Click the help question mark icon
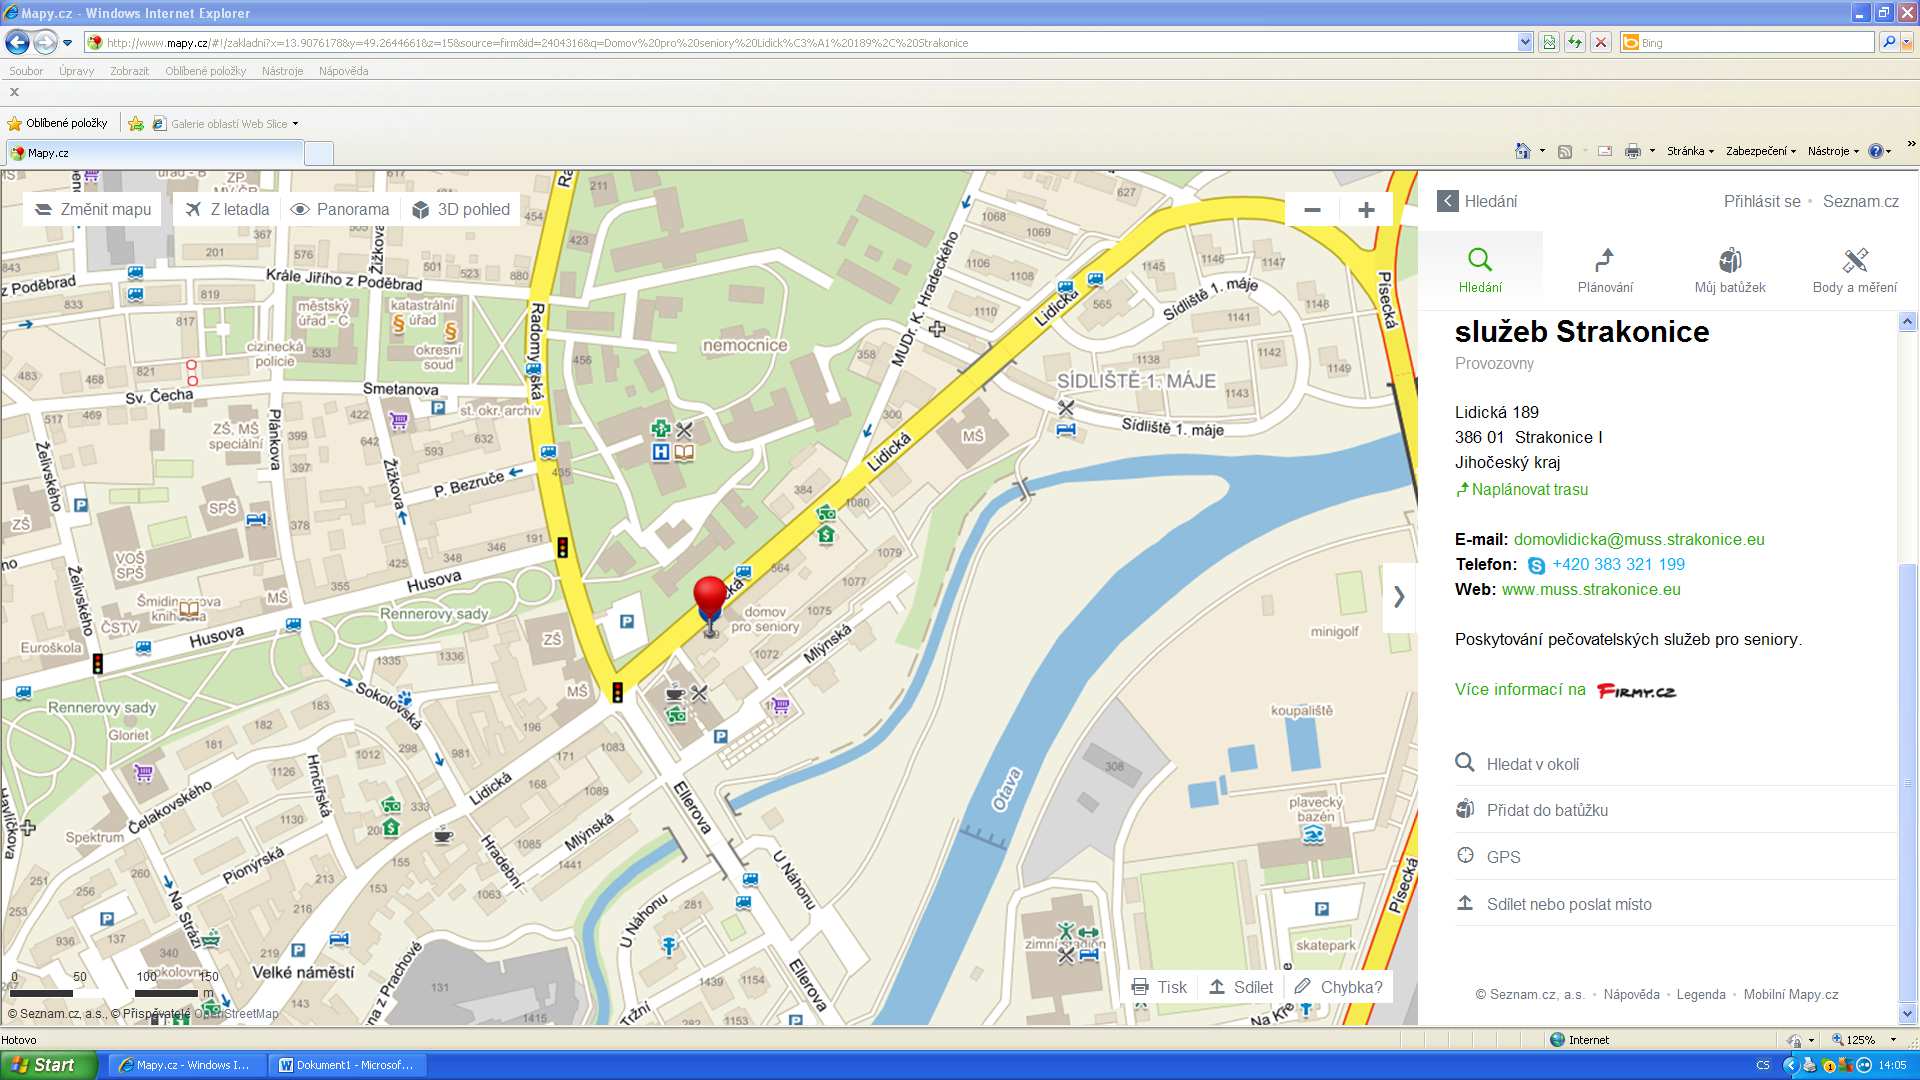The height and width of the screenshot is (1080, 1920). tap(1875, 151)
